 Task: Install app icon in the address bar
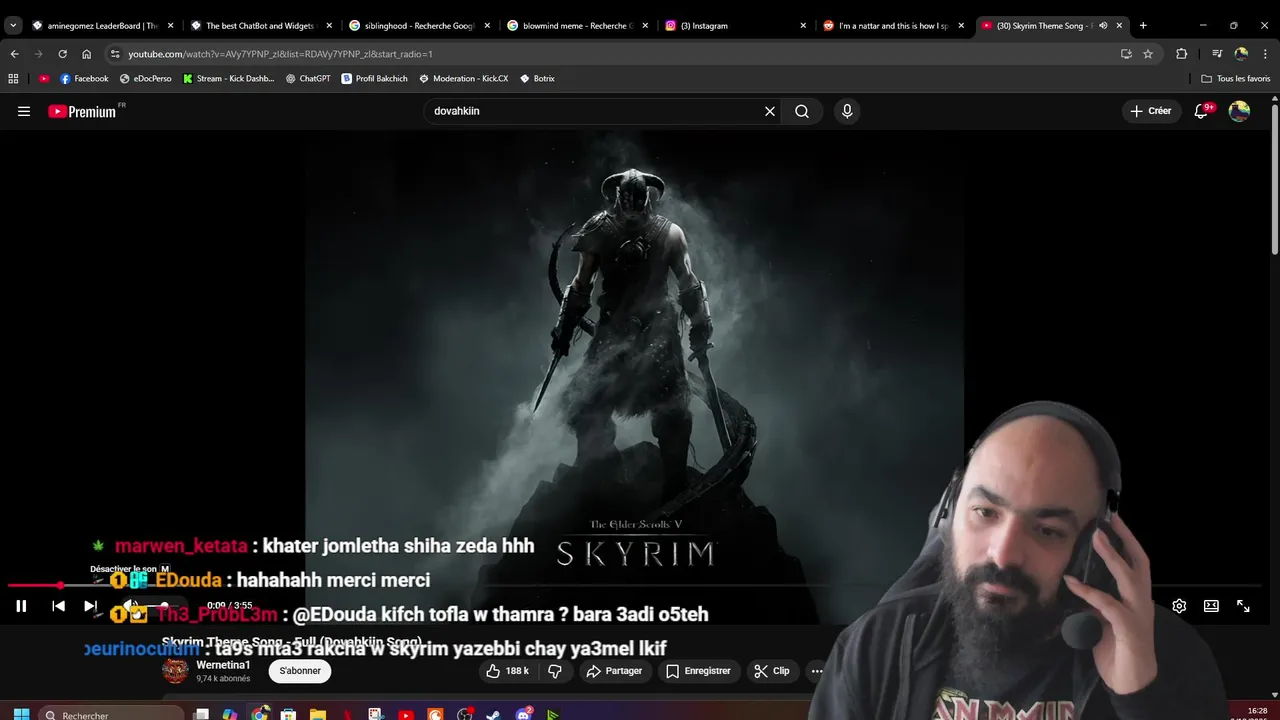1126,54
